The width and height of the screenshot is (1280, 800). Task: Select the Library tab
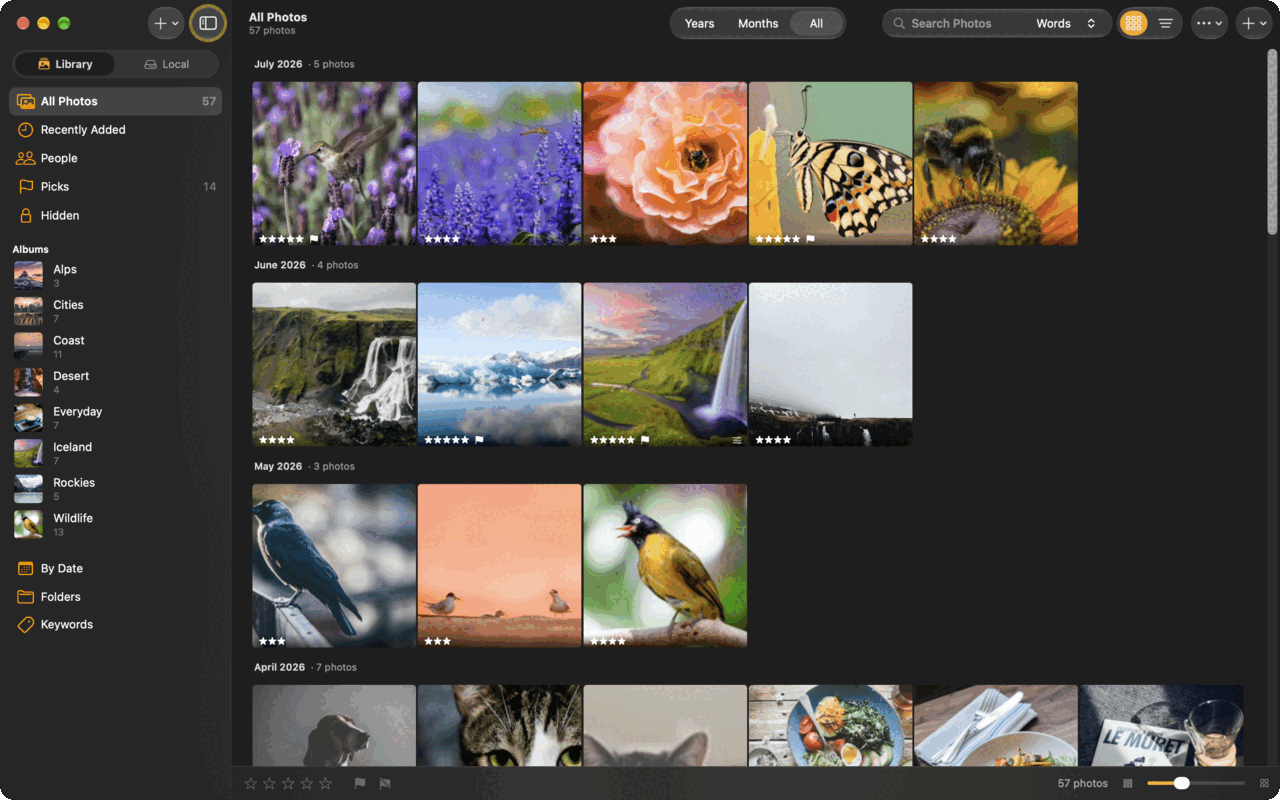[65, 64]
